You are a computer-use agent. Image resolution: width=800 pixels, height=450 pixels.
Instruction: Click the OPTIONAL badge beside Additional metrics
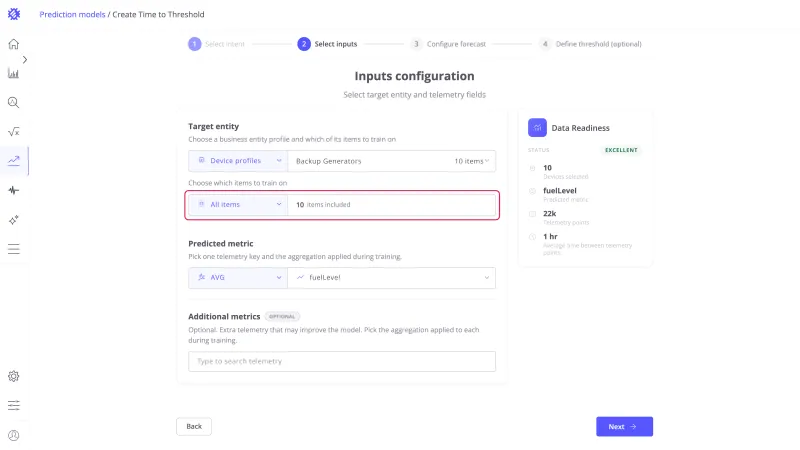(282, 316)
